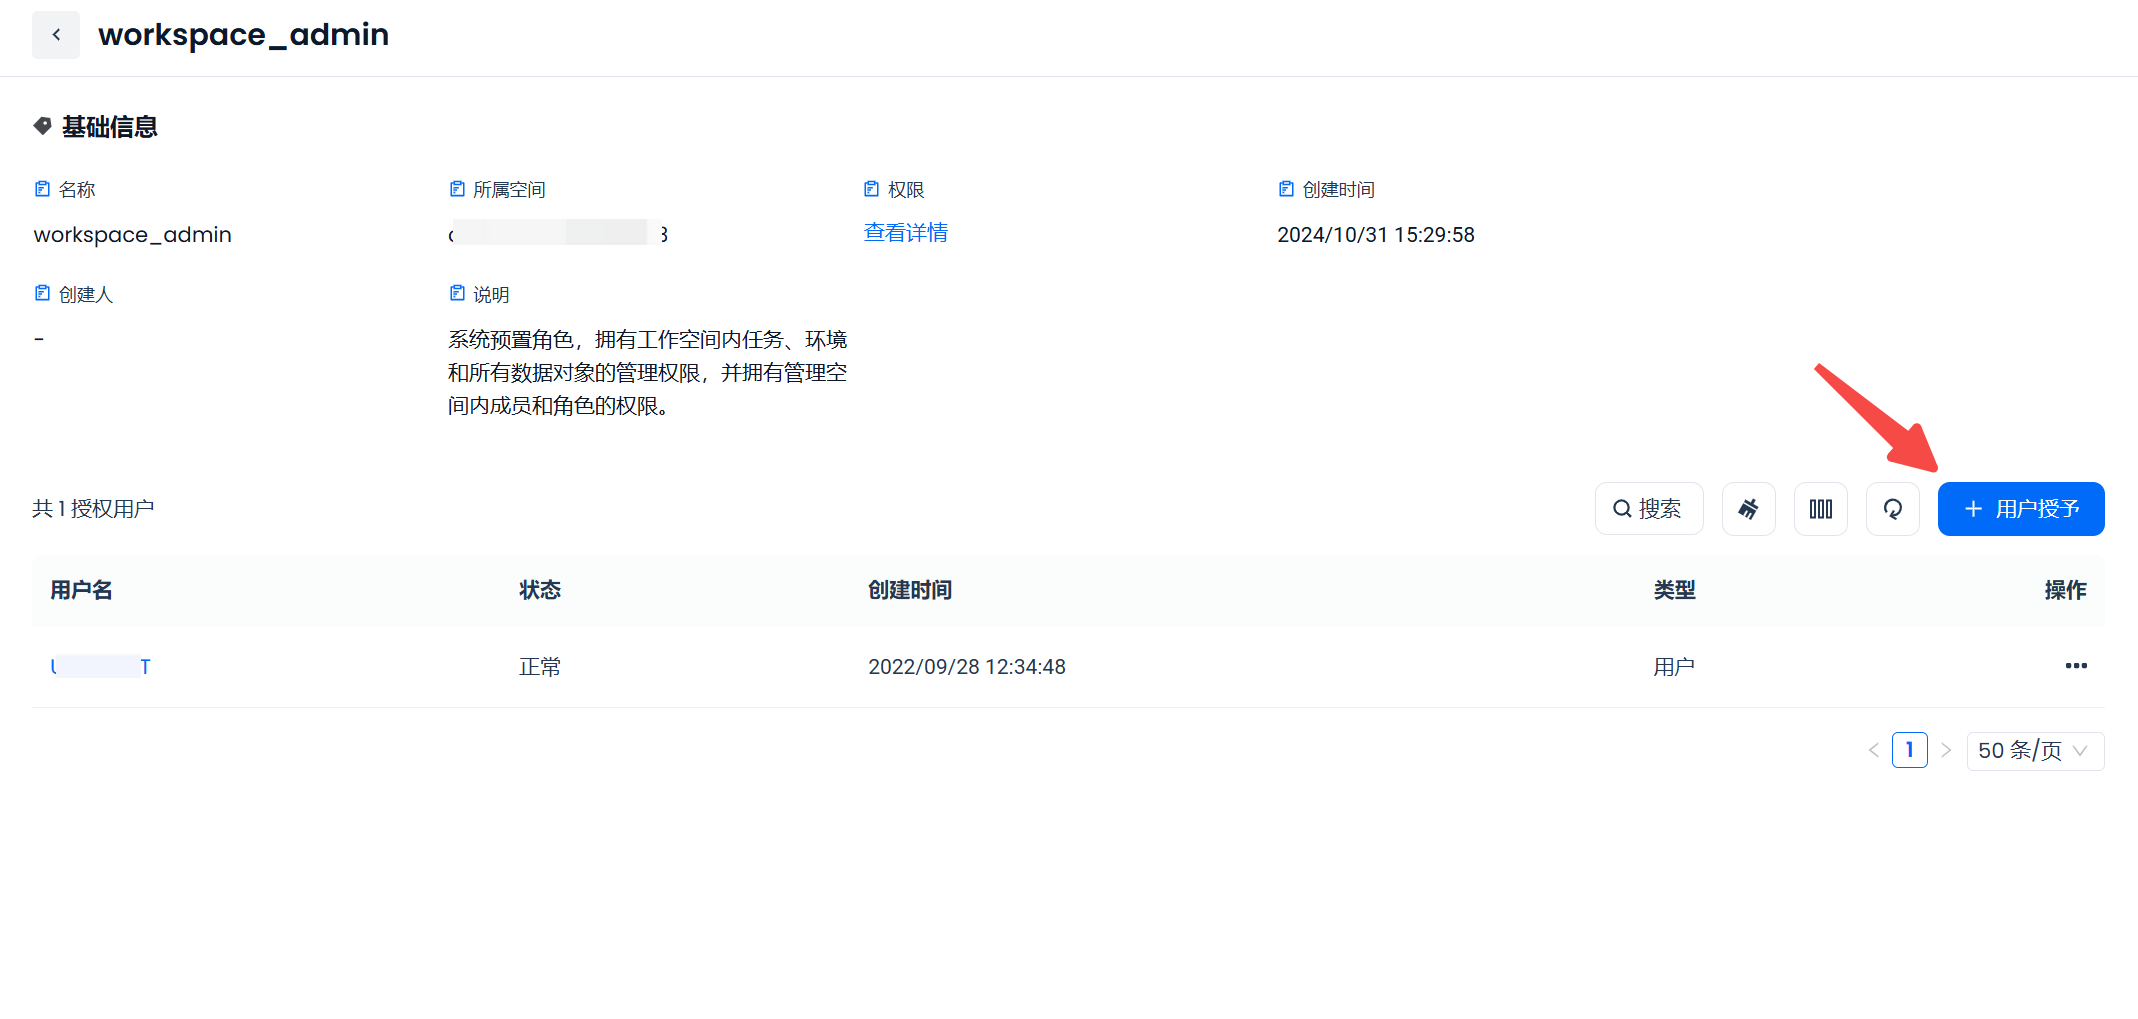Click the copy icon next to 创建人
The image size is (2138, 1019).
[x=42, y=293]
